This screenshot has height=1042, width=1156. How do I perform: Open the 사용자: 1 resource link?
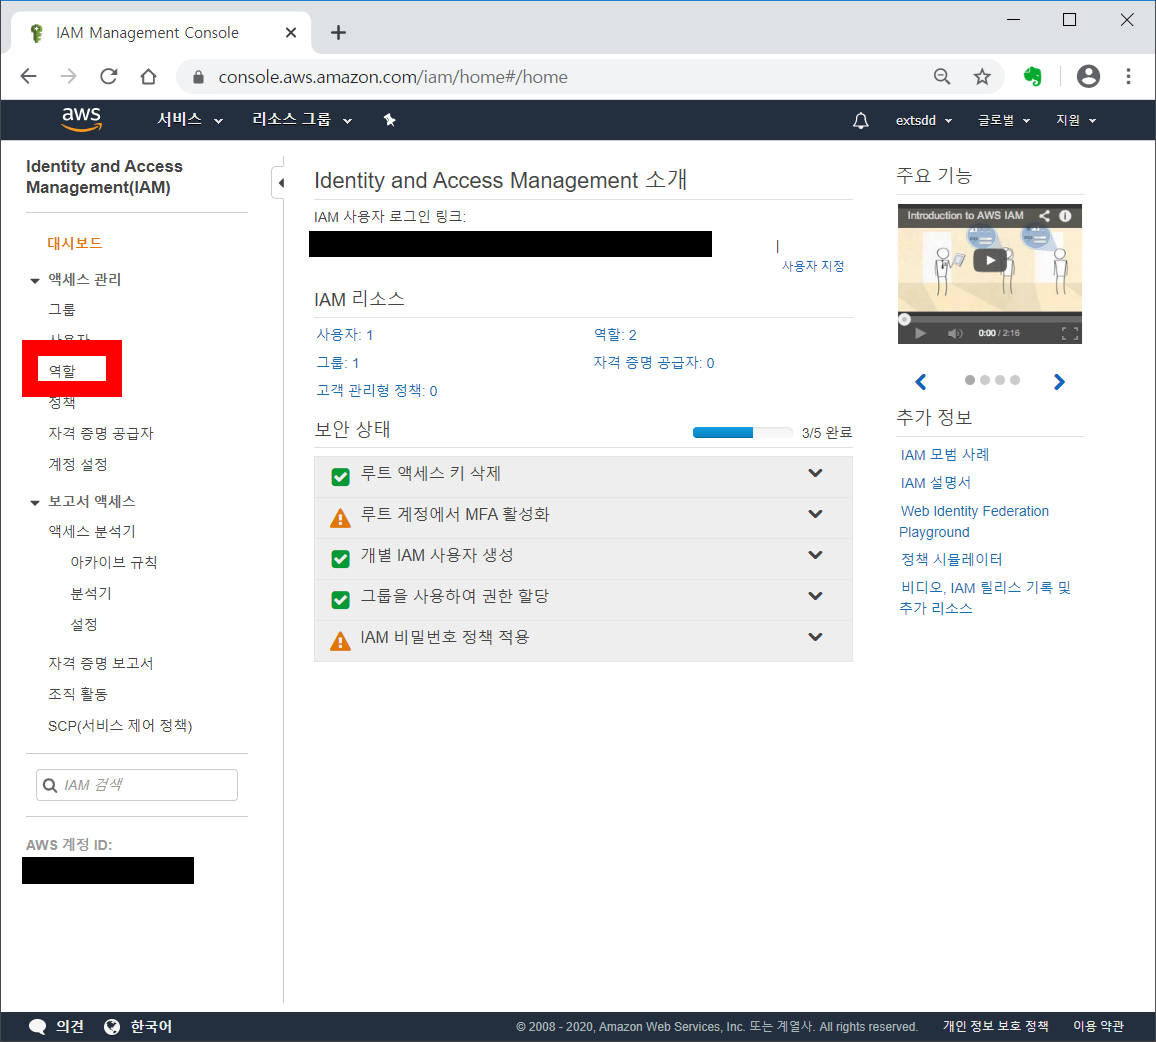click(344, 335)
